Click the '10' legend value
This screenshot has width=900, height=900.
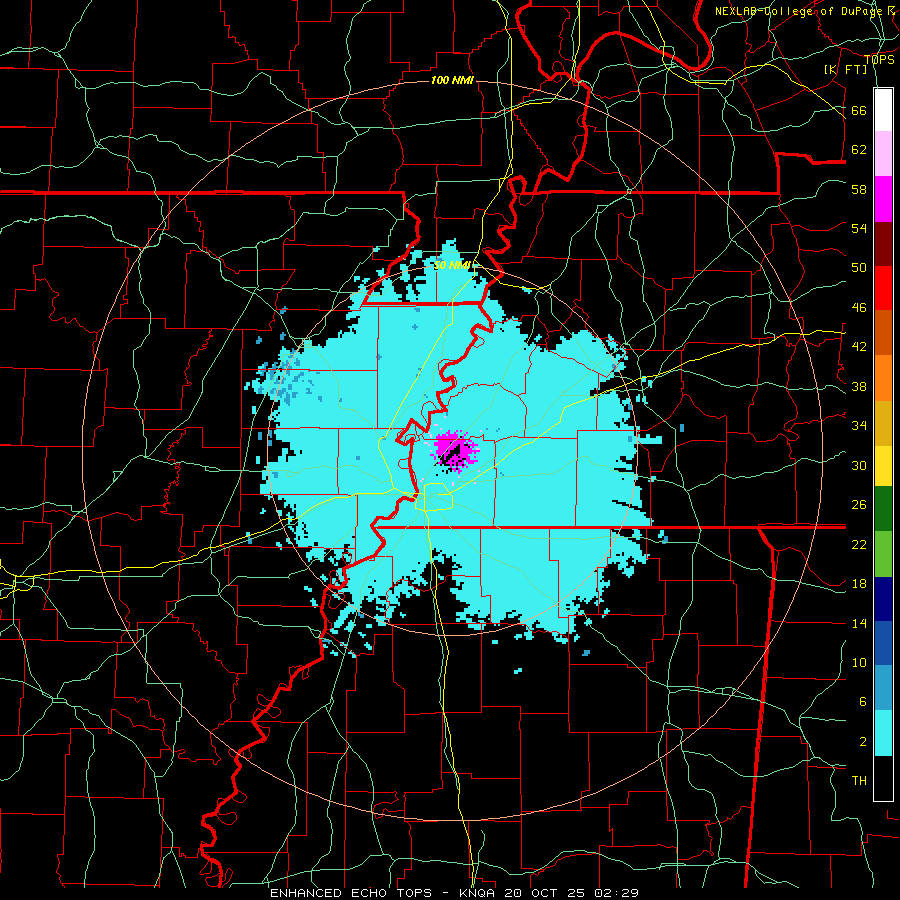point(859,663)
